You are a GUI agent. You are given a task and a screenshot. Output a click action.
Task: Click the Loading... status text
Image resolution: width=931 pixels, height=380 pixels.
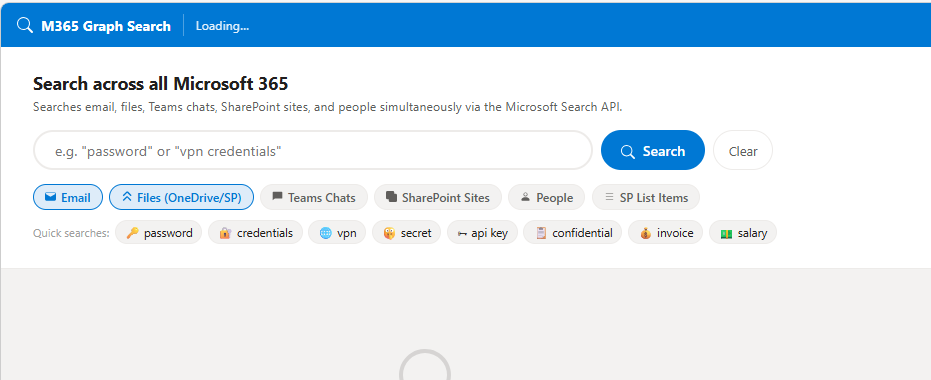click(222, 26)
